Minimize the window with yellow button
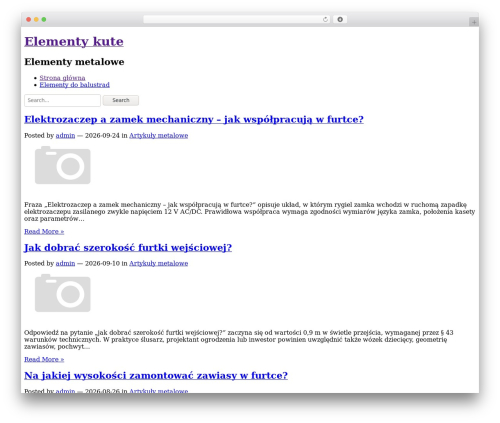This screenshot has width=500, height=423. pyautogui.click(x=36, y=19)
